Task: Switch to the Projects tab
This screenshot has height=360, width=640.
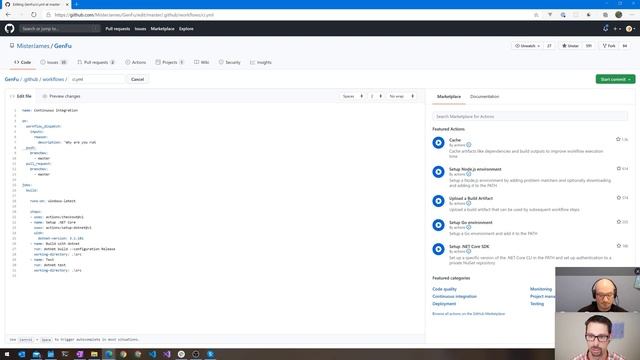Action: [x=169, y=62]
